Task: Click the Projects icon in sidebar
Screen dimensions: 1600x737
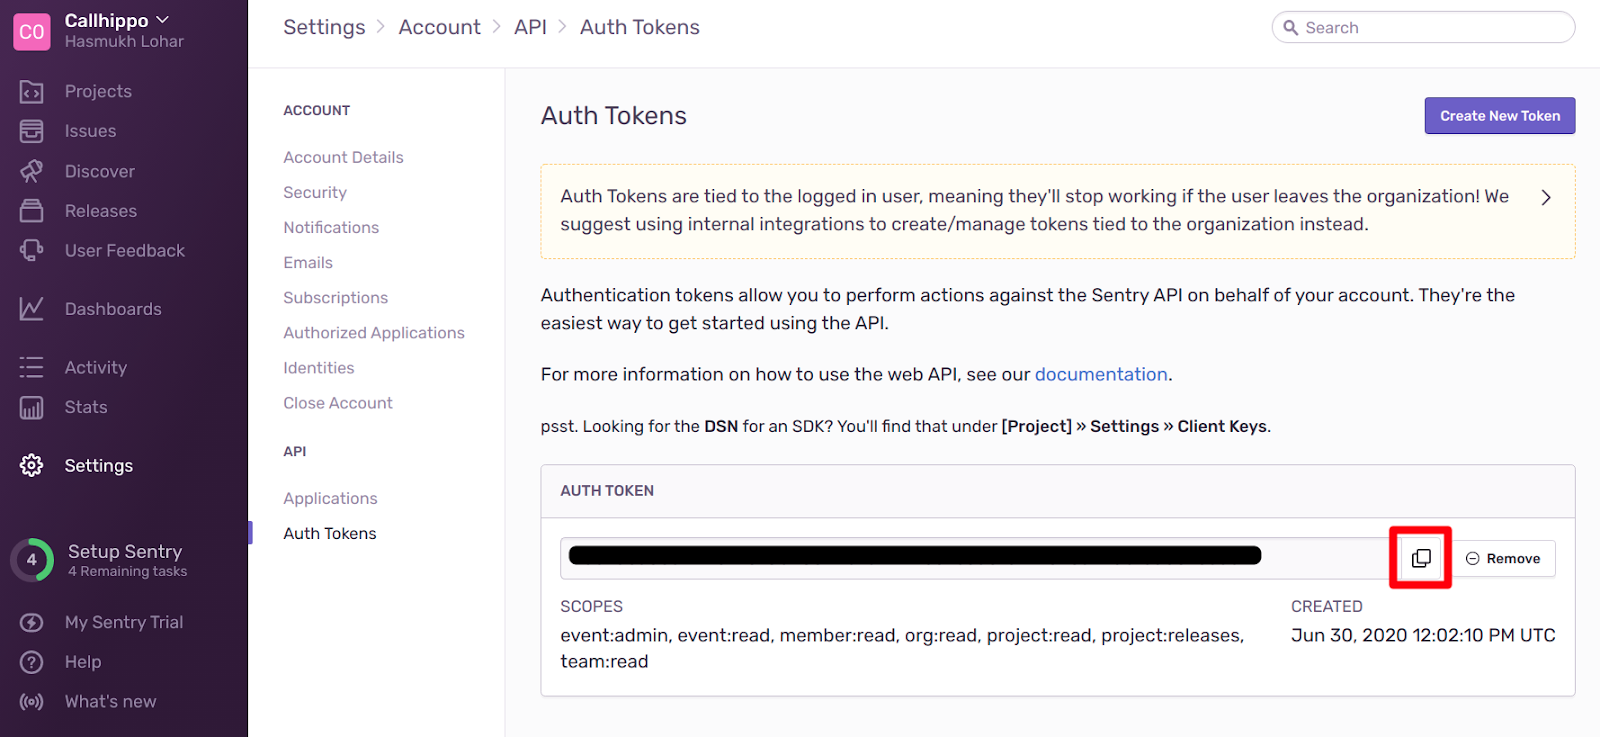Action: click(31, 92)
